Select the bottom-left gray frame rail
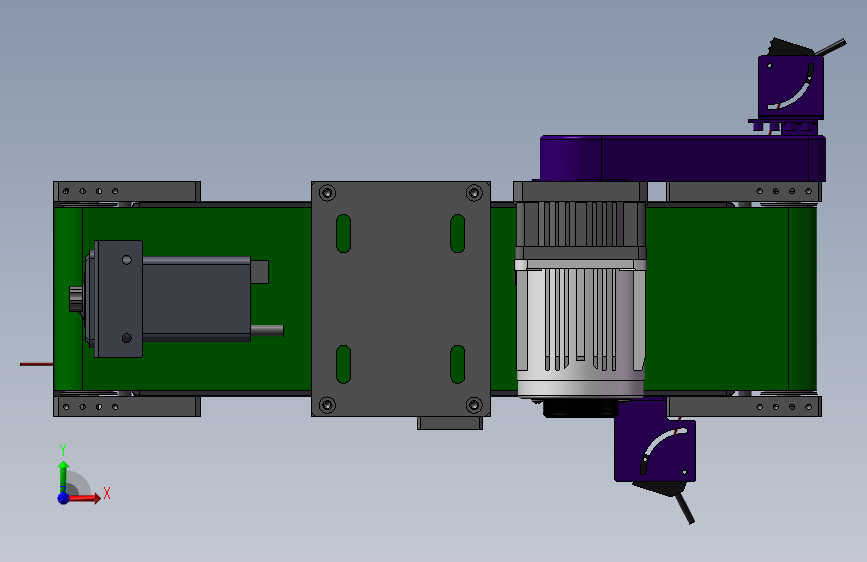The width and height of the screenshot is (867, 562). pyautogui.click(x=127, y=407)
